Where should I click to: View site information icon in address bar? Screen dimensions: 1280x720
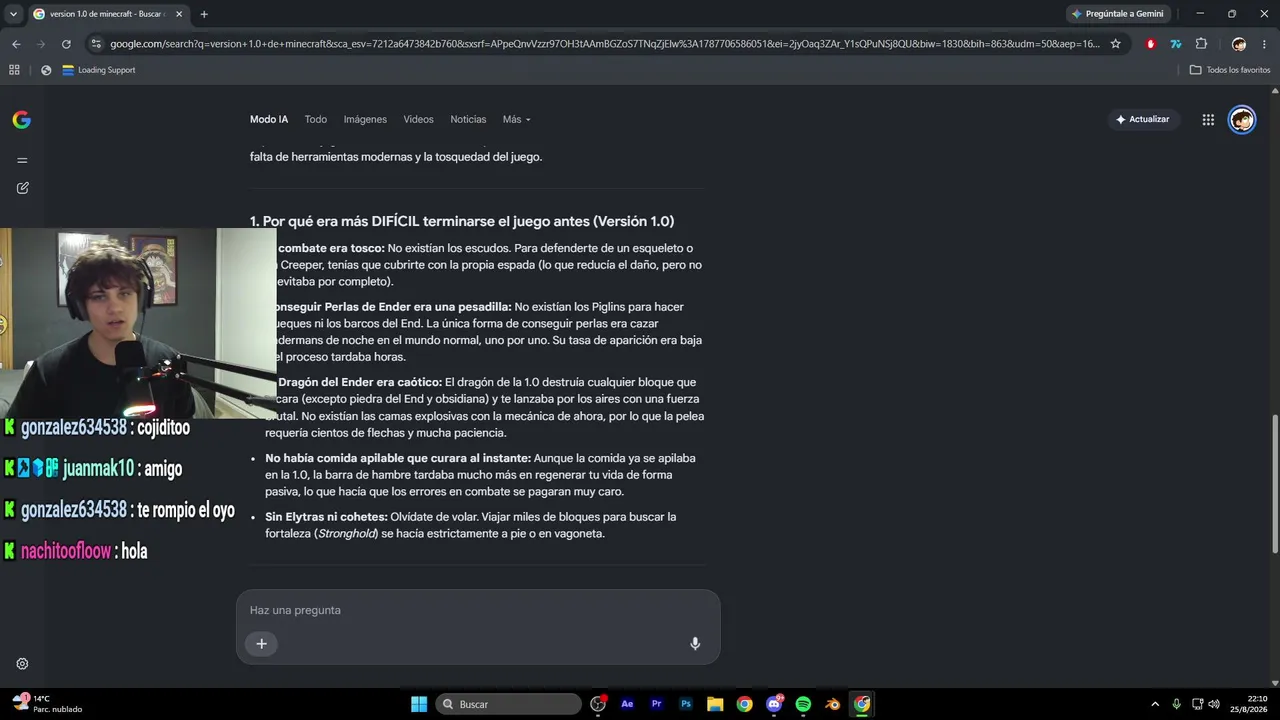point(96,44)
